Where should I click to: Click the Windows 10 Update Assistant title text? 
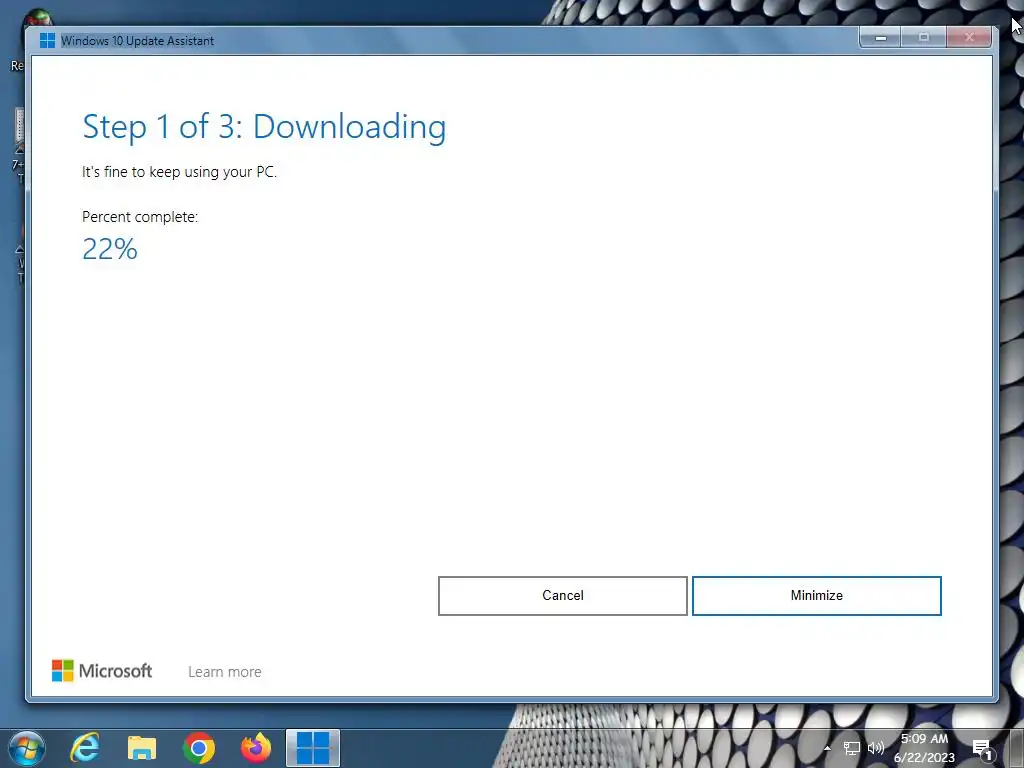click(x=137, y=40)
